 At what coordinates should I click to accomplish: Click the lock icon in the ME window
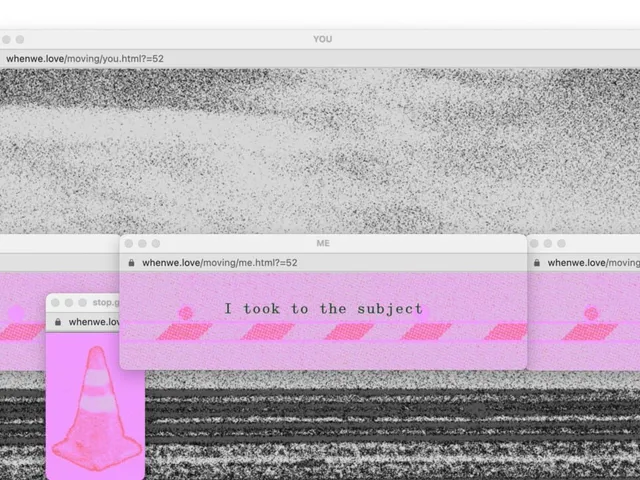click(131, 263)
